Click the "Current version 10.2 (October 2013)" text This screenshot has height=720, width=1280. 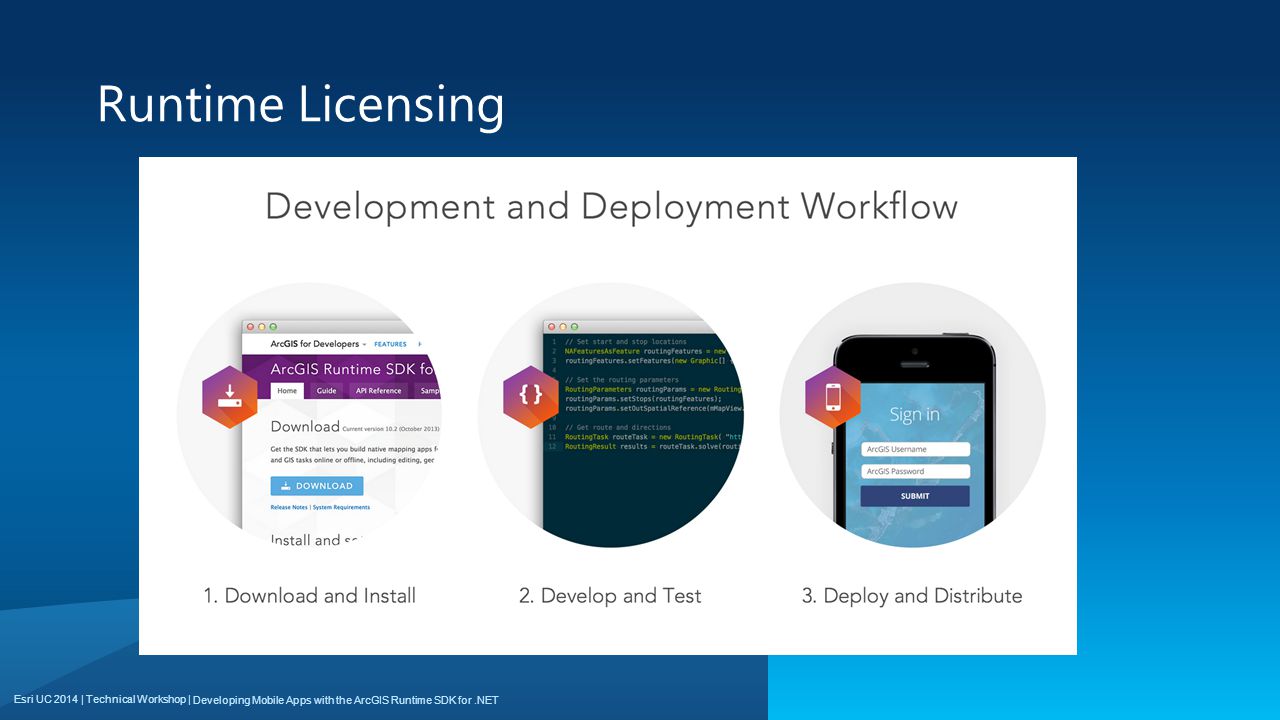coord(391,429)
